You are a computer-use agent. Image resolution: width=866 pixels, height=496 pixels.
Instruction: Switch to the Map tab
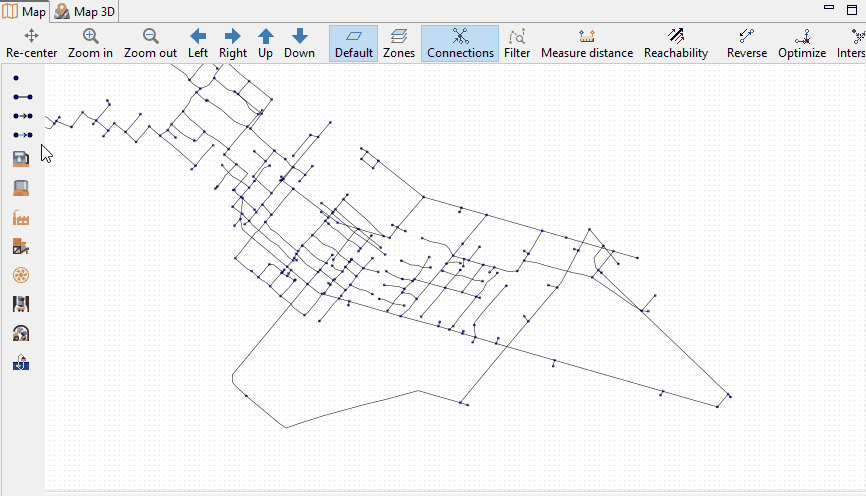(x=24, y=12)
